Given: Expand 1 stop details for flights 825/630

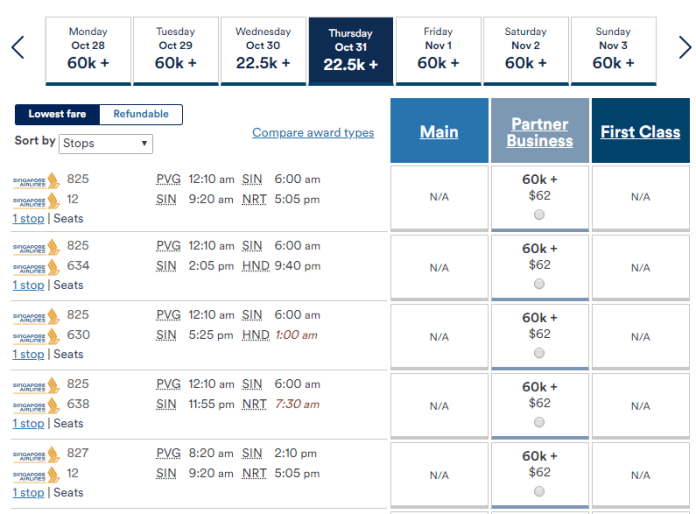Looking at the screenshot, I should point(28,354).
